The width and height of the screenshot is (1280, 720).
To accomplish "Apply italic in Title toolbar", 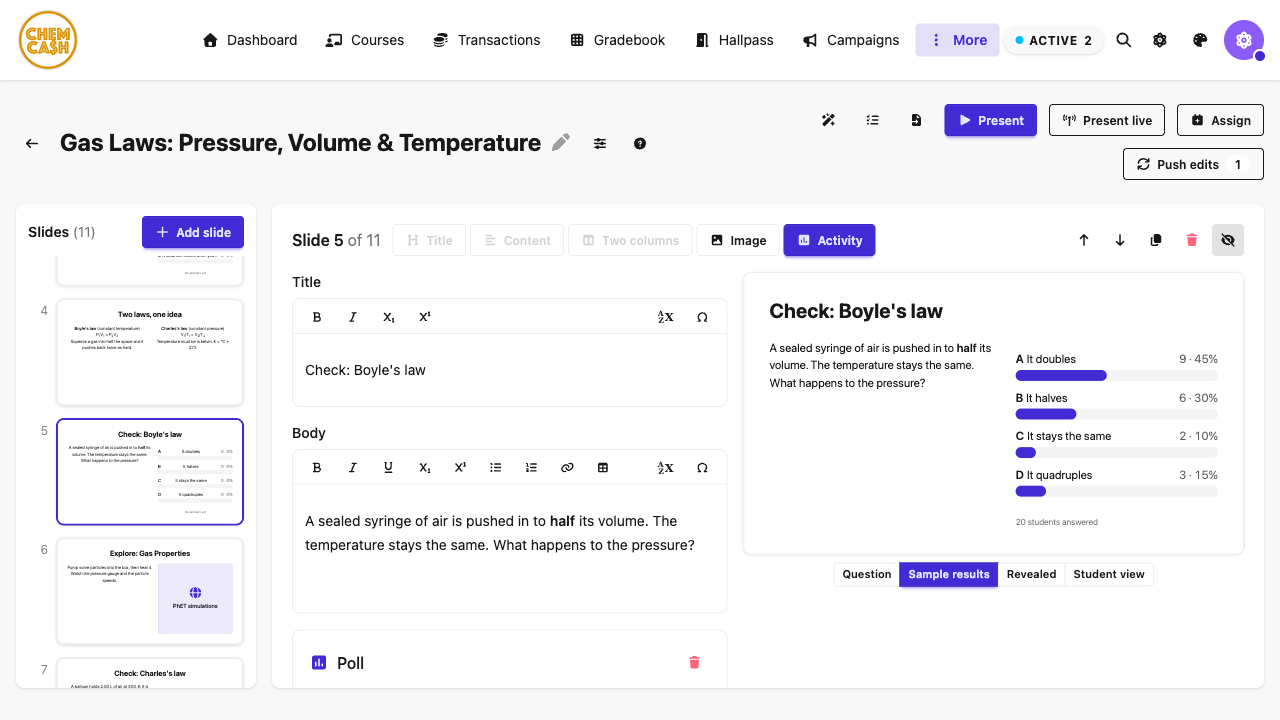I will tap(353, 317).
